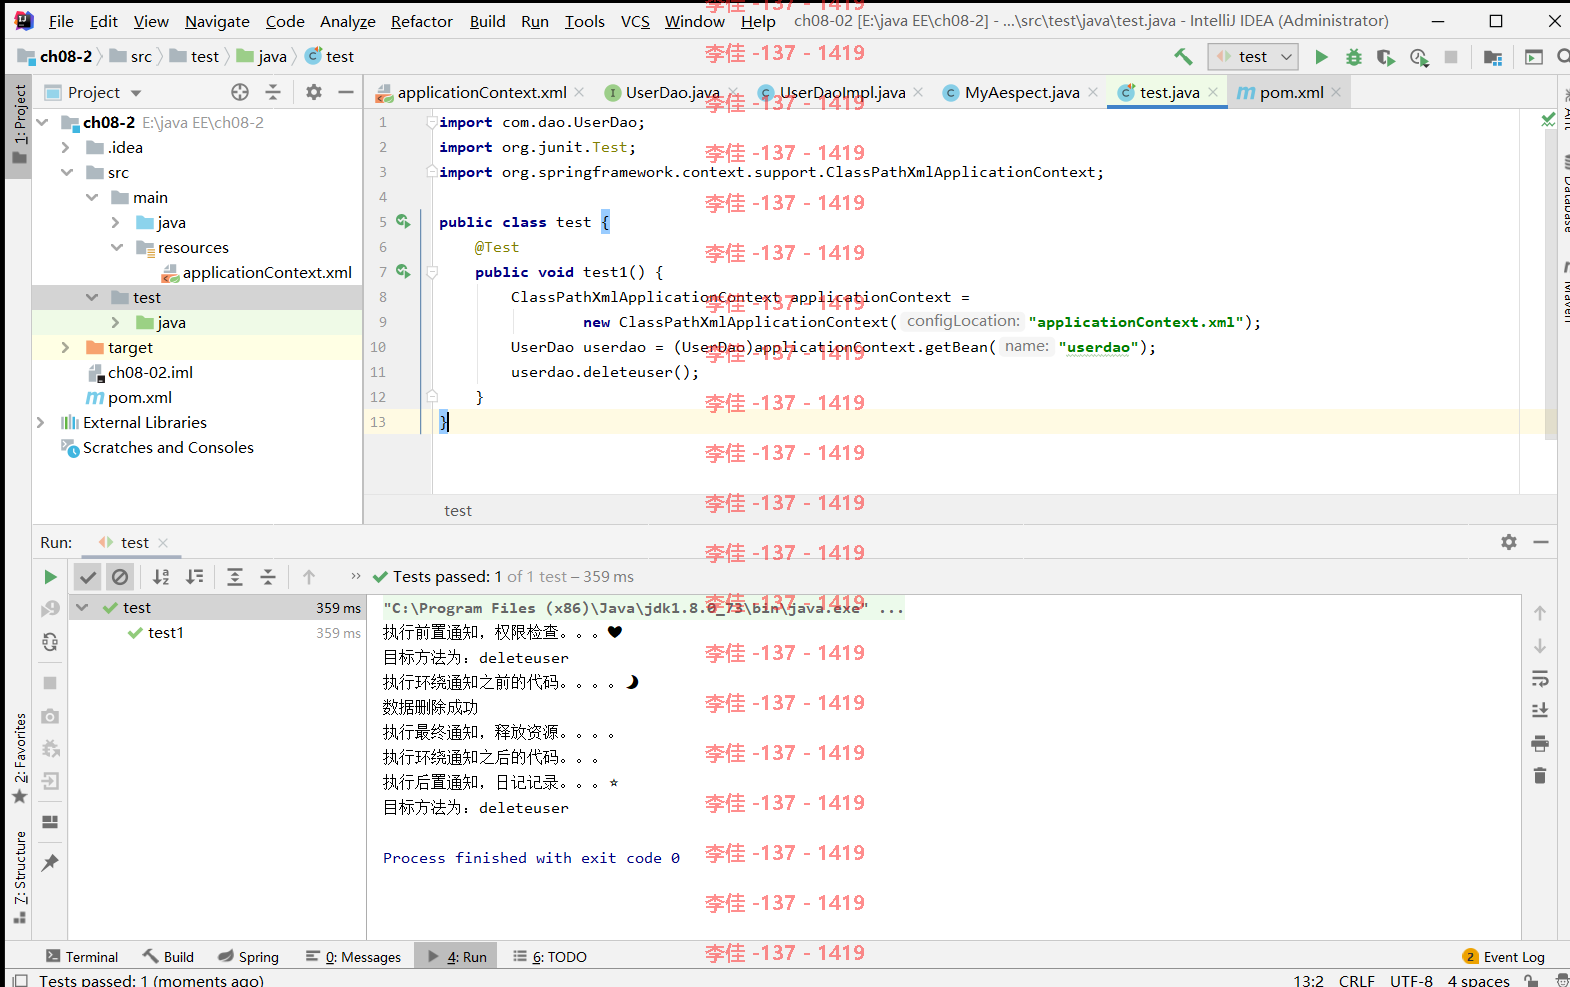Click run gutter icon beside class test
This screenshot has width=1570, height=987.
(403, 221)
